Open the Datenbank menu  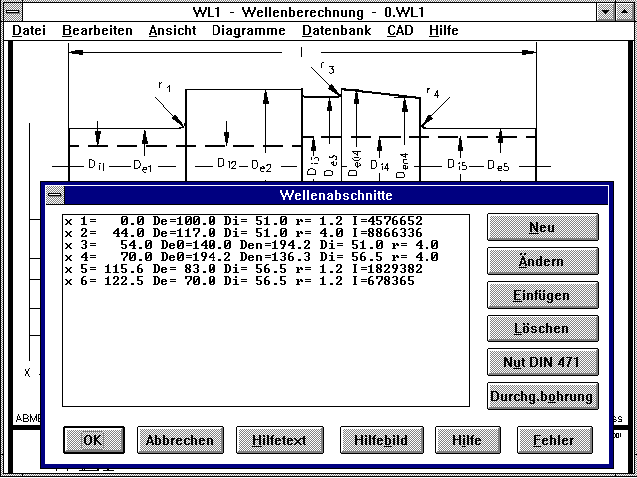click(336, 31)
